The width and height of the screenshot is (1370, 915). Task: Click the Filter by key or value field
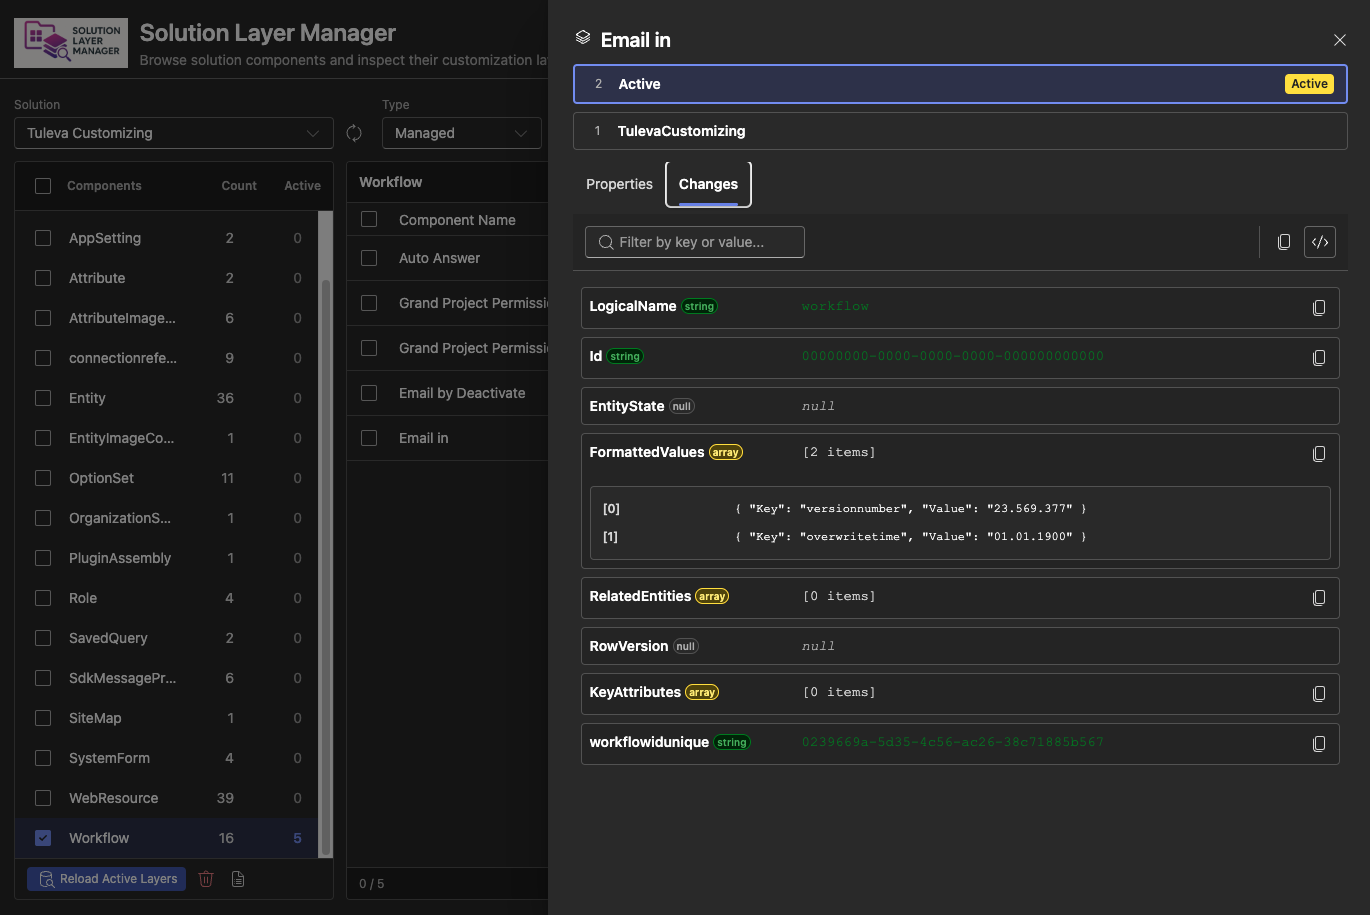(x=695, y=242)
